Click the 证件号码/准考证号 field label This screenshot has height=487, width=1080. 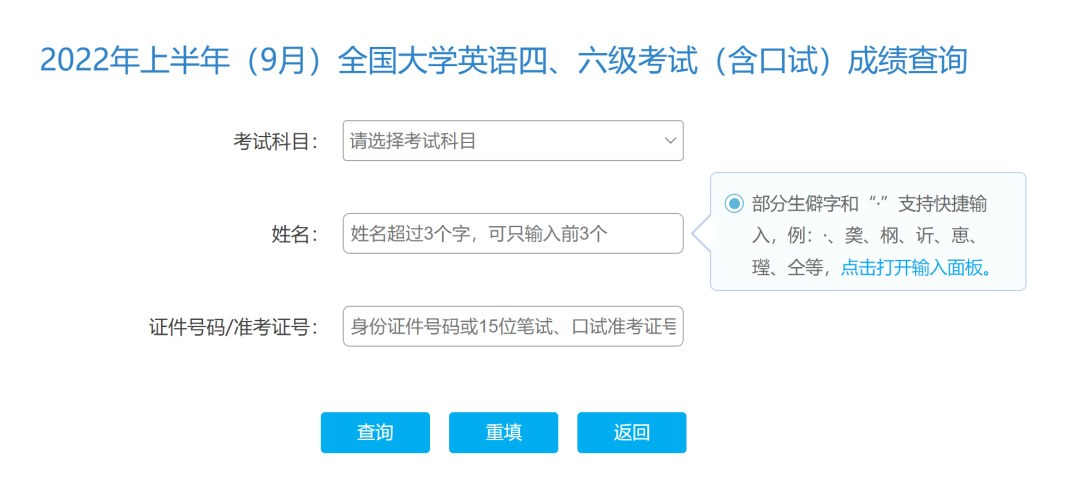233,327
